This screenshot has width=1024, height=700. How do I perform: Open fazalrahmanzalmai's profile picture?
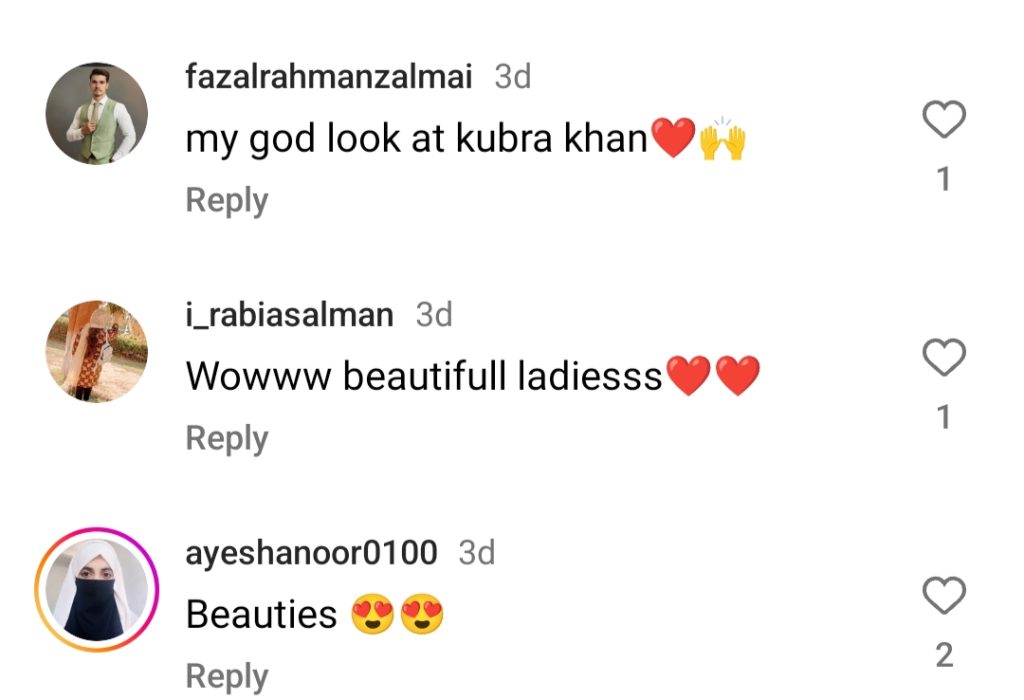(97, 114)
